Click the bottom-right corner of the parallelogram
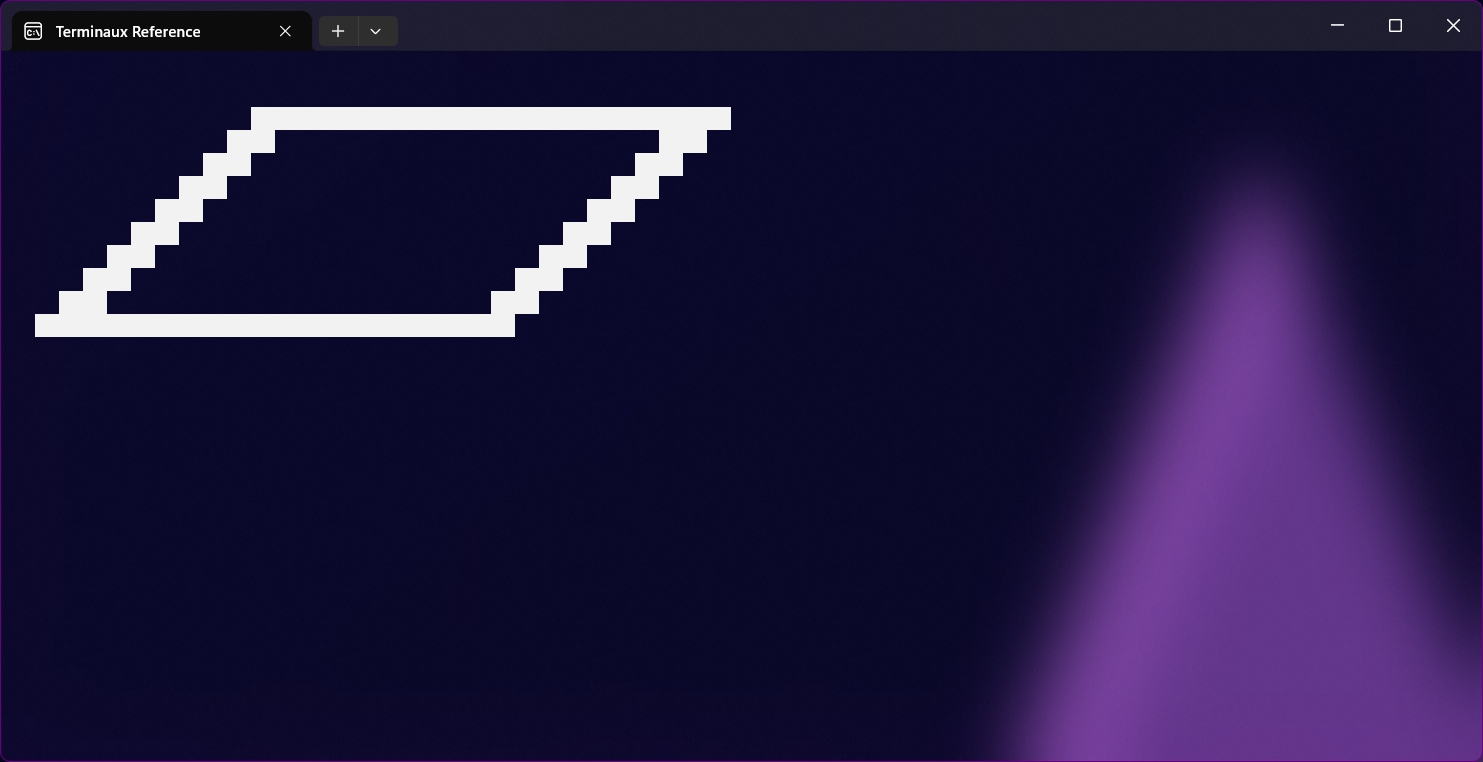The image size is (1483, 762). (502, 325)
